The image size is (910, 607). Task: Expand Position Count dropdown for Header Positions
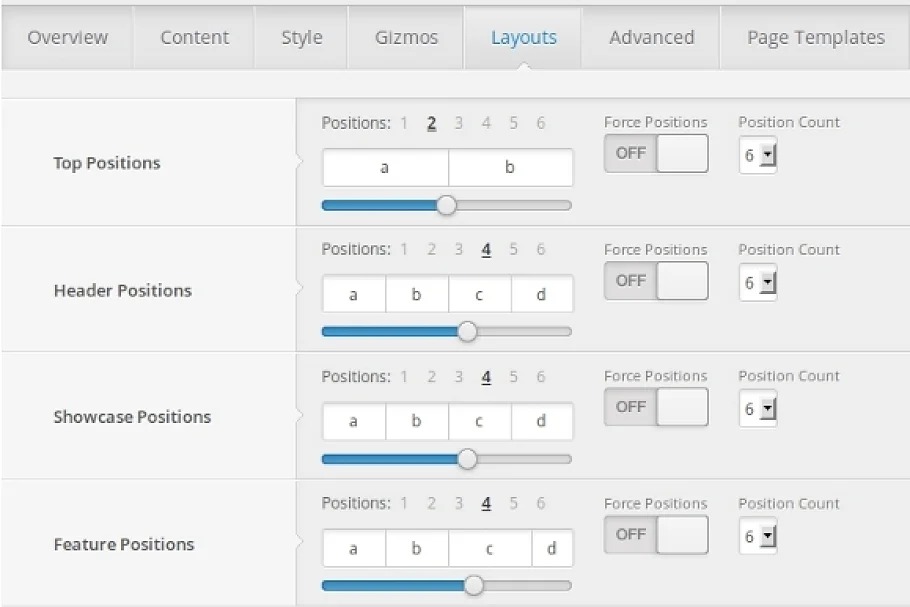point(758,283)
